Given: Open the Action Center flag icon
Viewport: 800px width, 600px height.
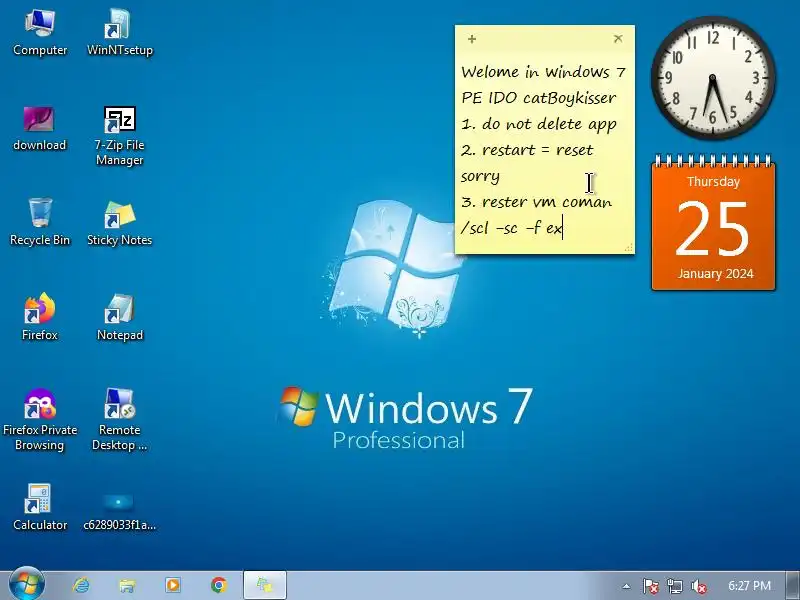Looking at the screenshot, I should (x=650, y=586).
